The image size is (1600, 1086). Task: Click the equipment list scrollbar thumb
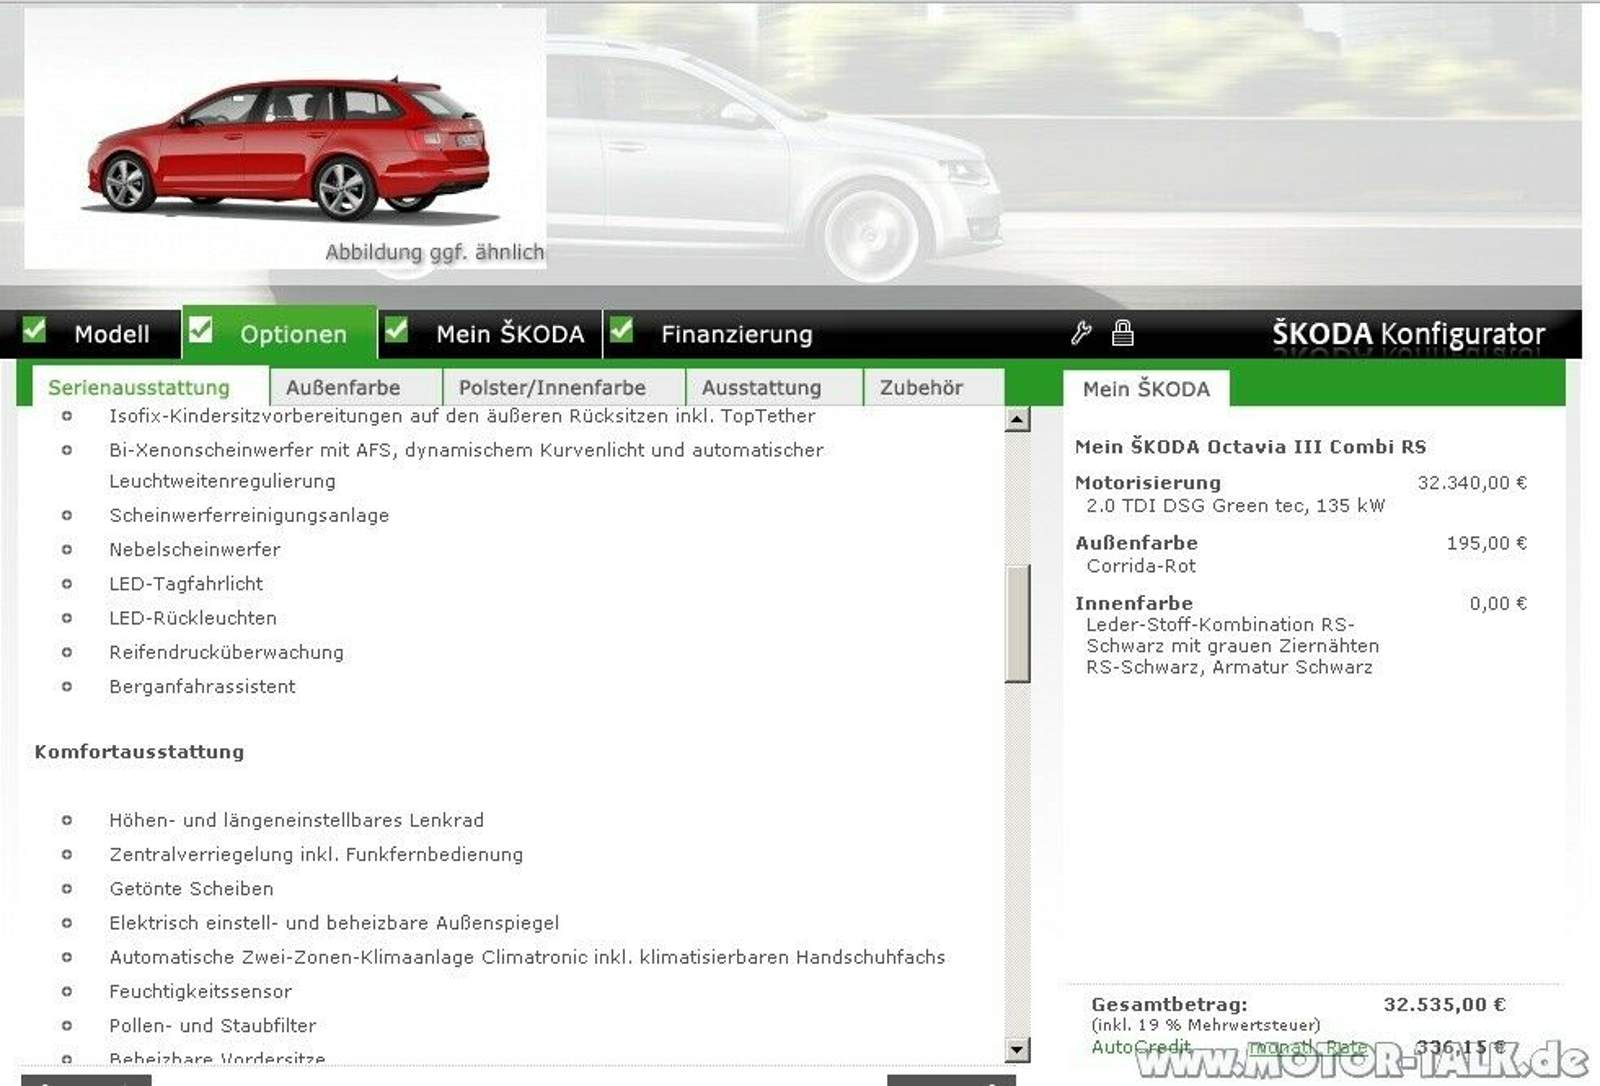[1017, 624]
